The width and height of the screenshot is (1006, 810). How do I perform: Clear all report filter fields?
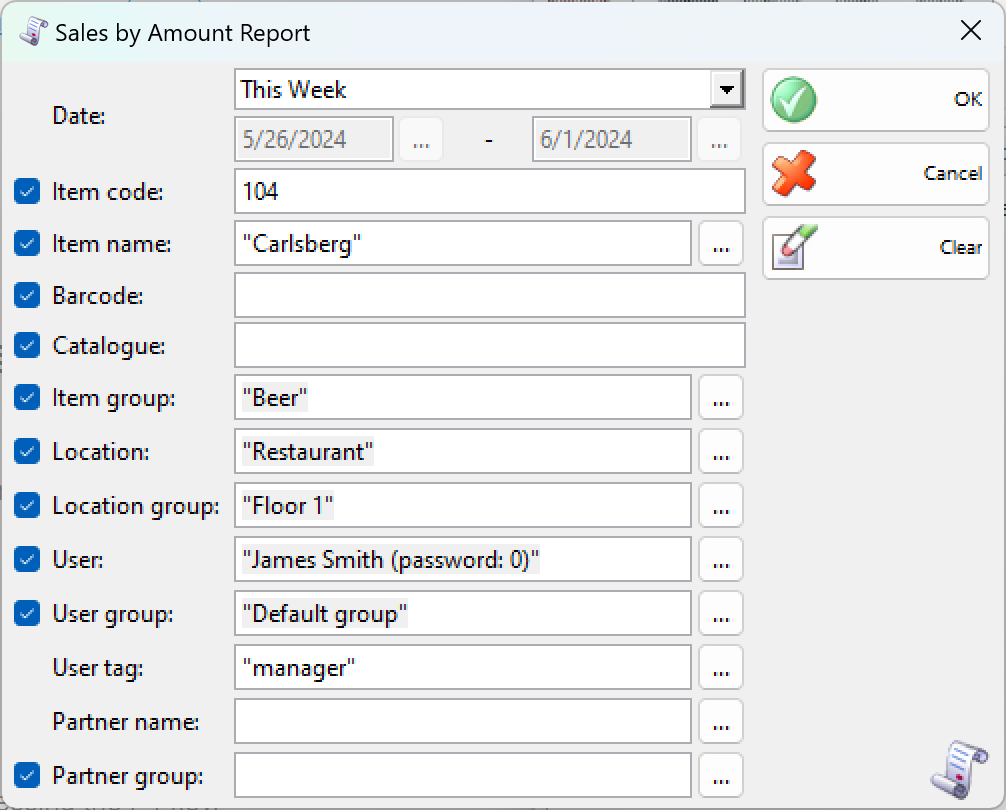[x=875, y=248]
